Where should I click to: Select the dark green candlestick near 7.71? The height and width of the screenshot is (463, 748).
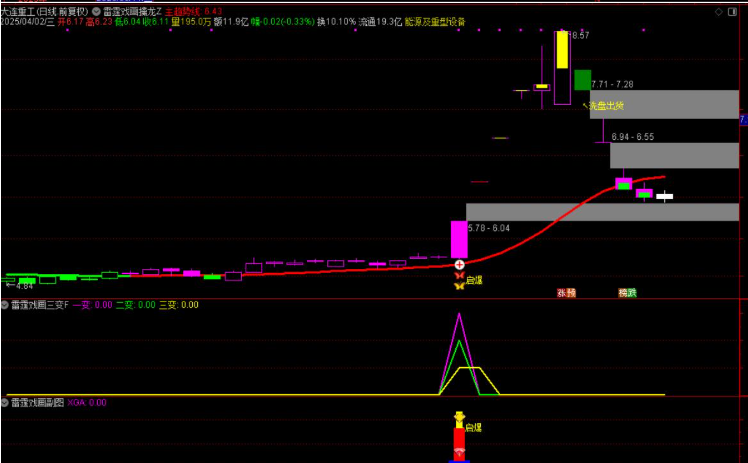(582, 80)
